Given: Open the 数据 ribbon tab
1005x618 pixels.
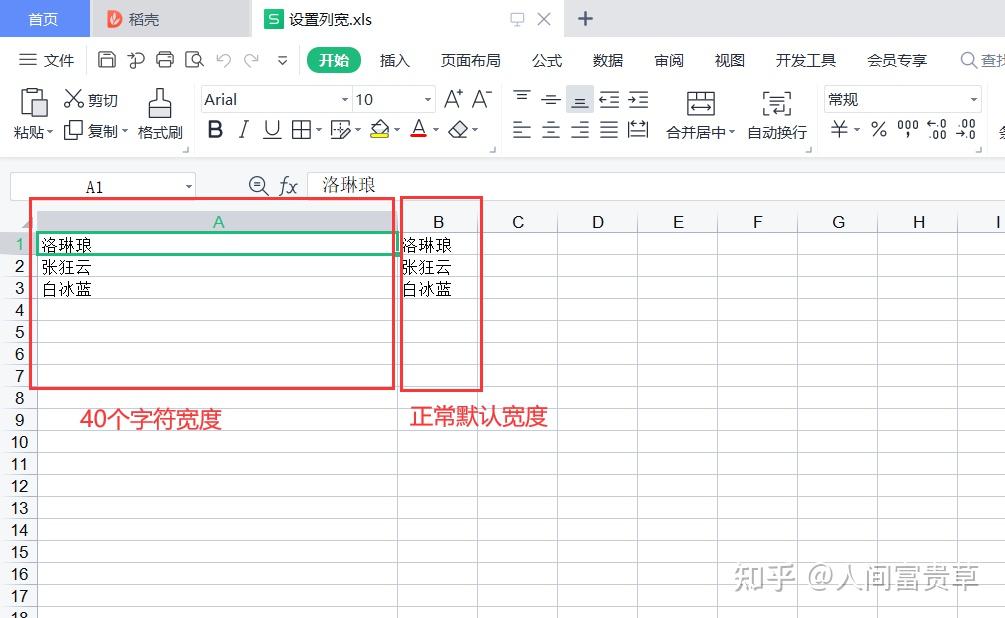Looking at the screenshot, I should coord(606,60).
